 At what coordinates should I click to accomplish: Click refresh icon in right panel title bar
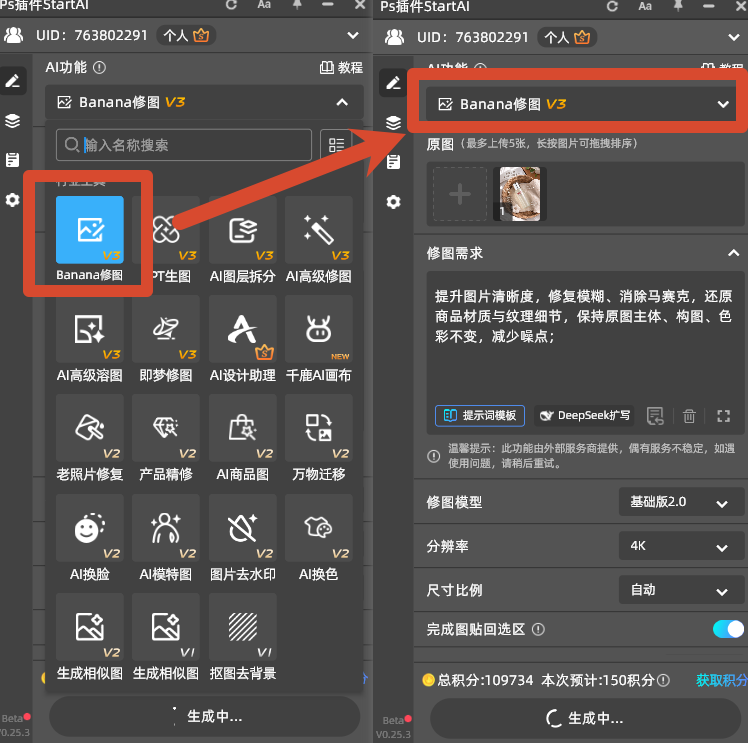pos(612,6)
